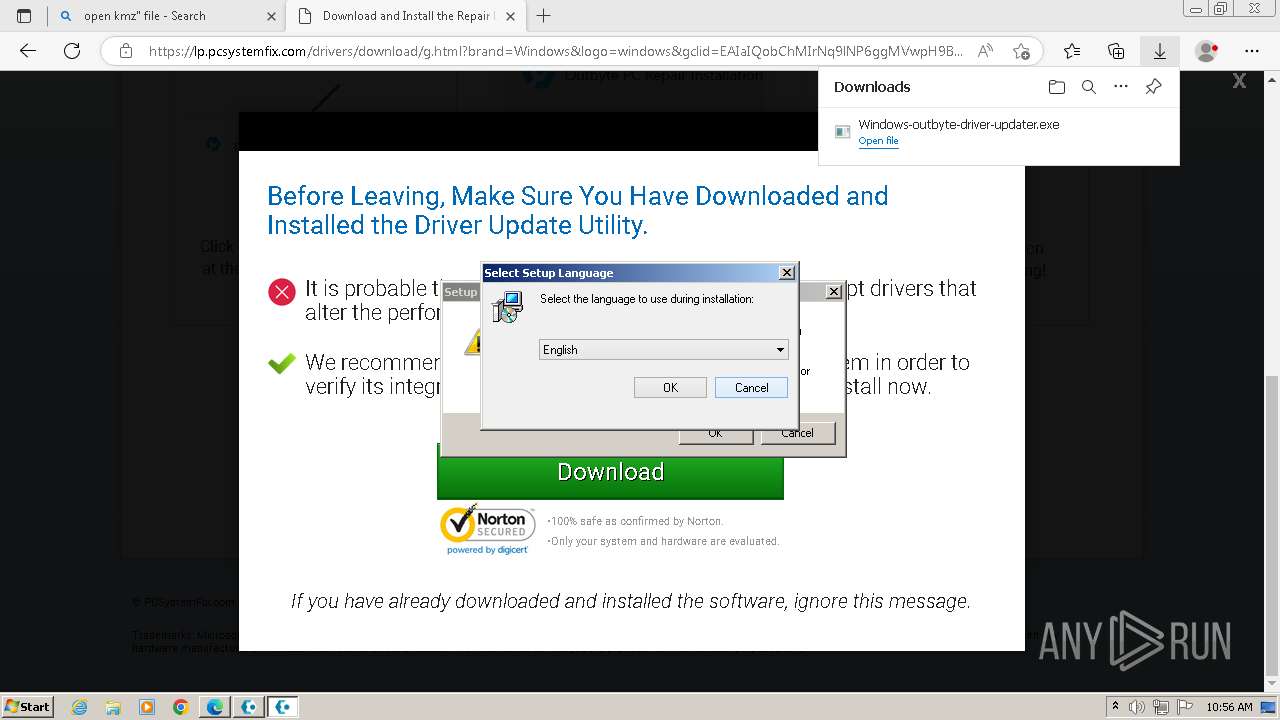The width and height of the screenshot is (1280, 720).
Task: Click the 'Open file' link
Action: (x=878, y=141)
